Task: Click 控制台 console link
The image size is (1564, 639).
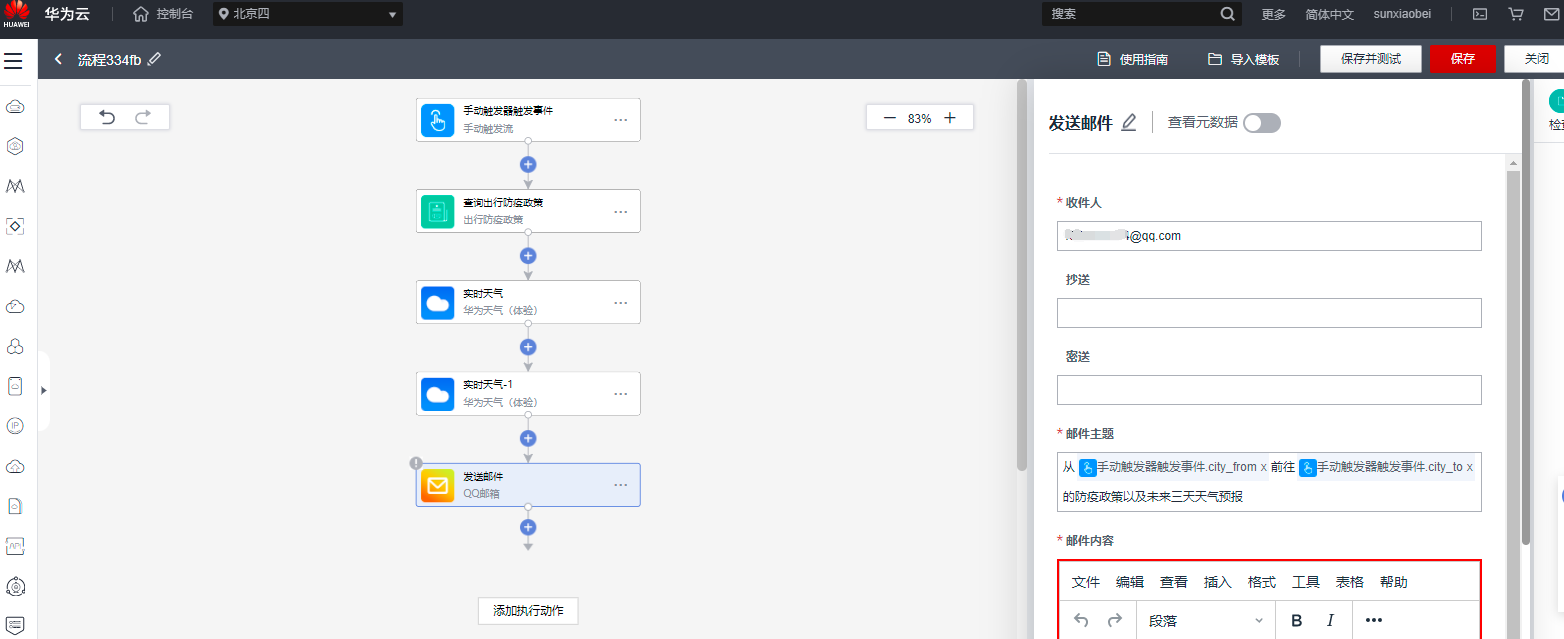Action: [175, 14]
